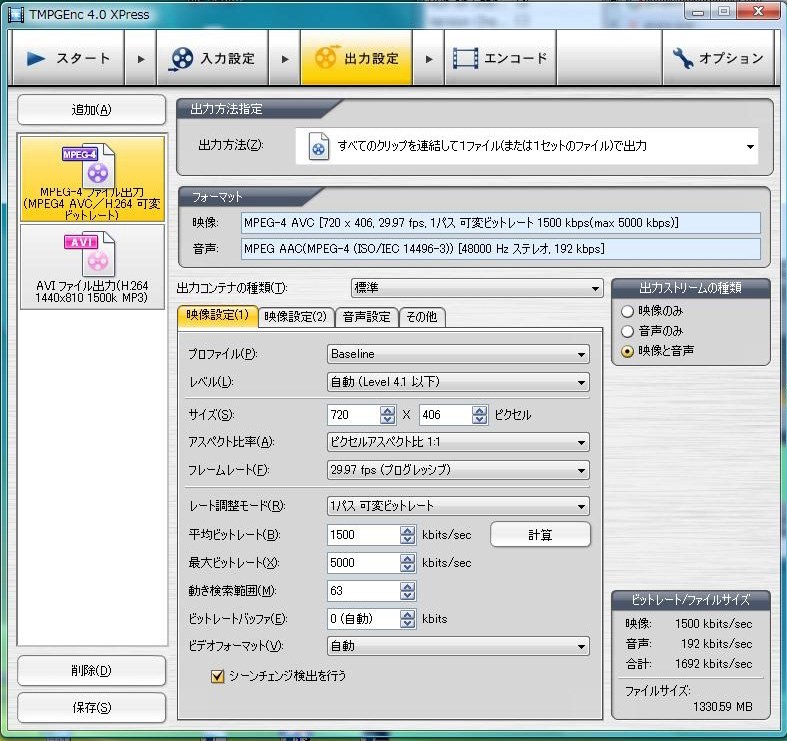
Task: Click the 平均ビットレート 1500 field
Action: 364,535
